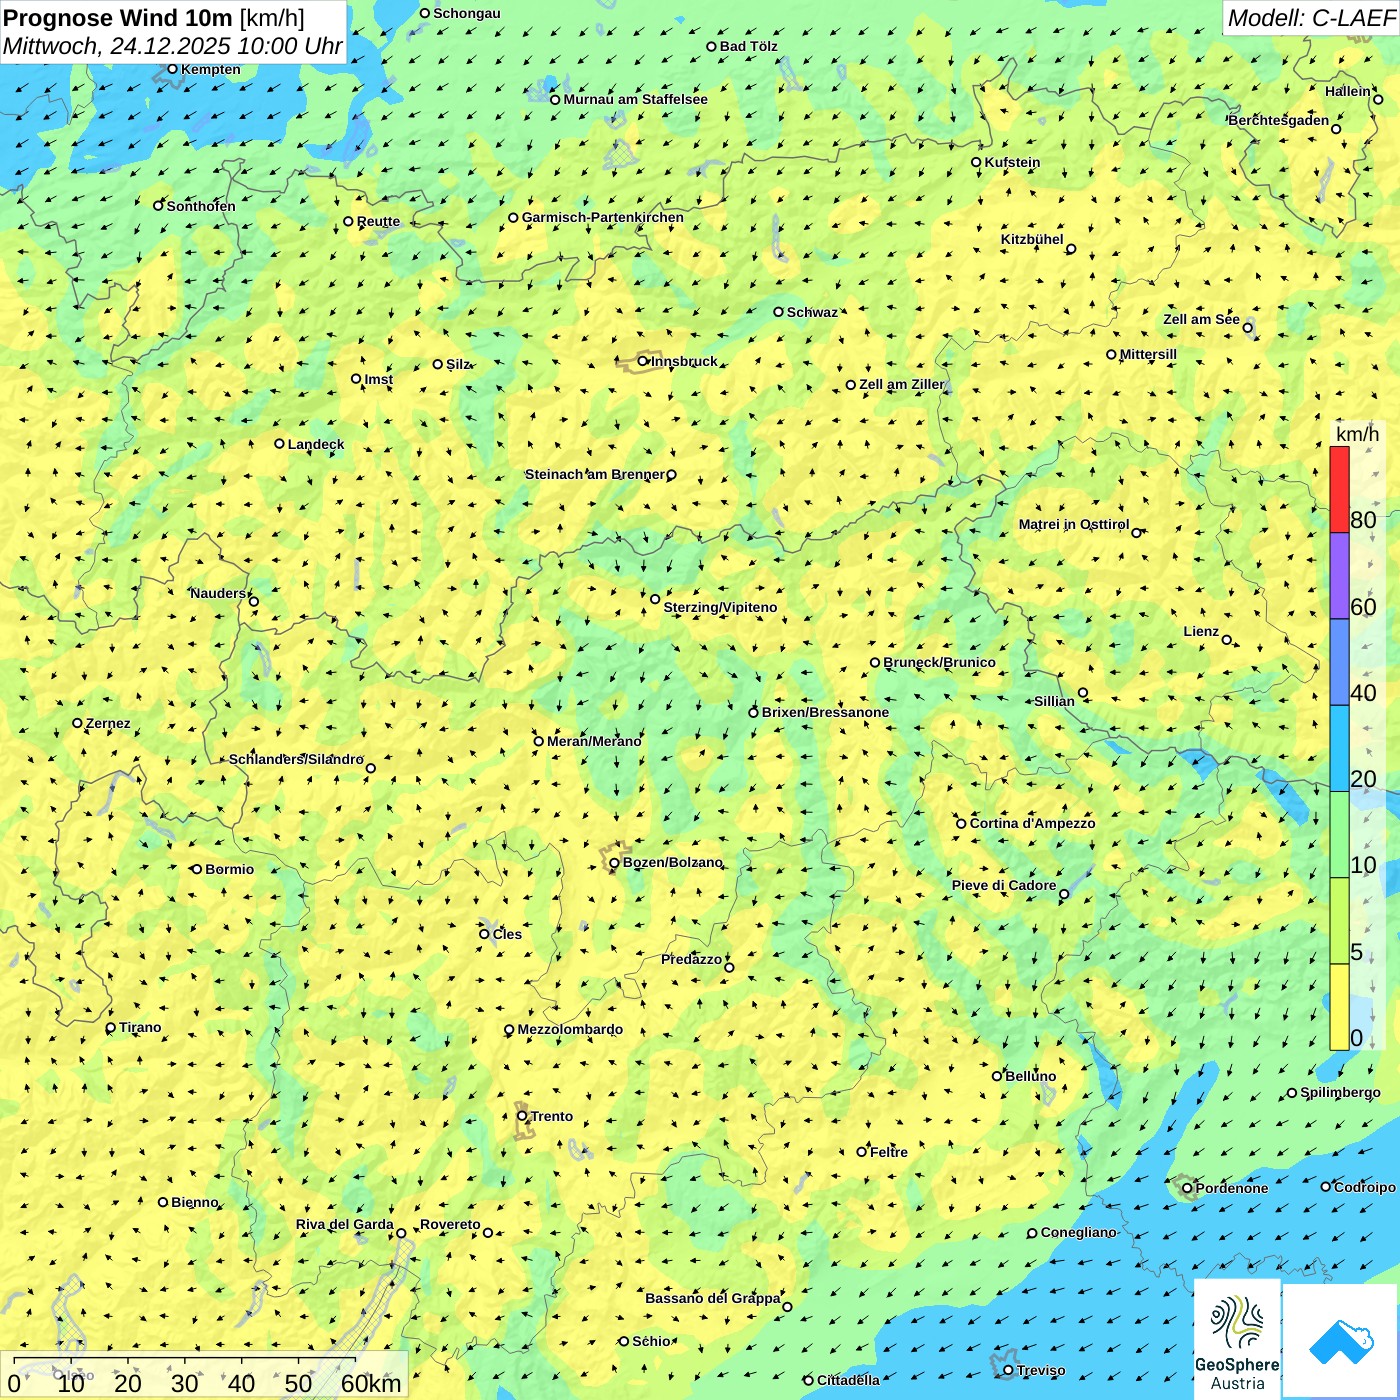Click the "Landeck" city label
Screen dimensions: 1400x1400
pyautogui.click(x=316, y=444)
